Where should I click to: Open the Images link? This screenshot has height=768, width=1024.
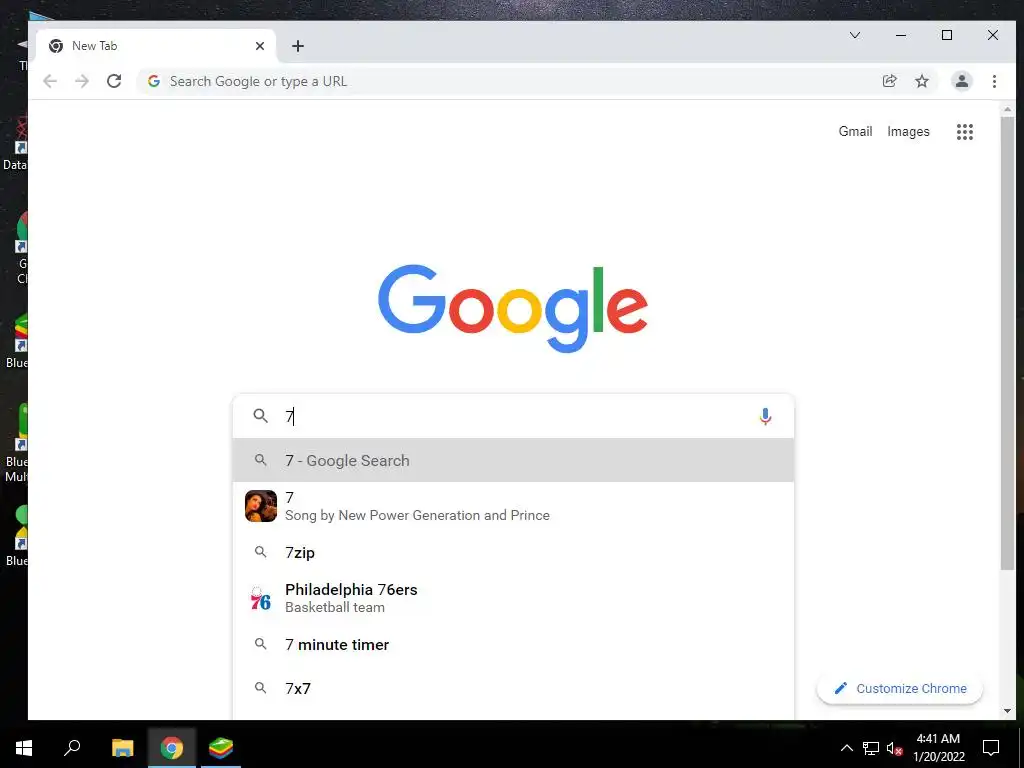click(x=908, y=131)
